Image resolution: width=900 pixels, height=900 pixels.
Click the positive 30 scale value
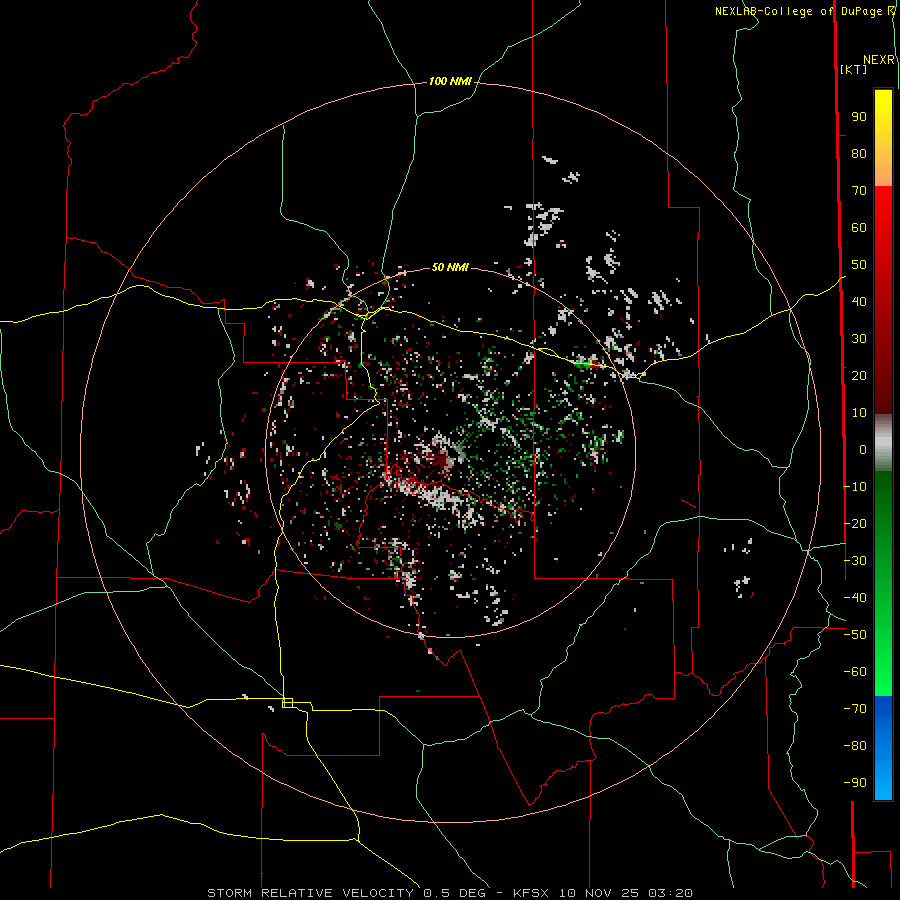click(x=859, y=339)
